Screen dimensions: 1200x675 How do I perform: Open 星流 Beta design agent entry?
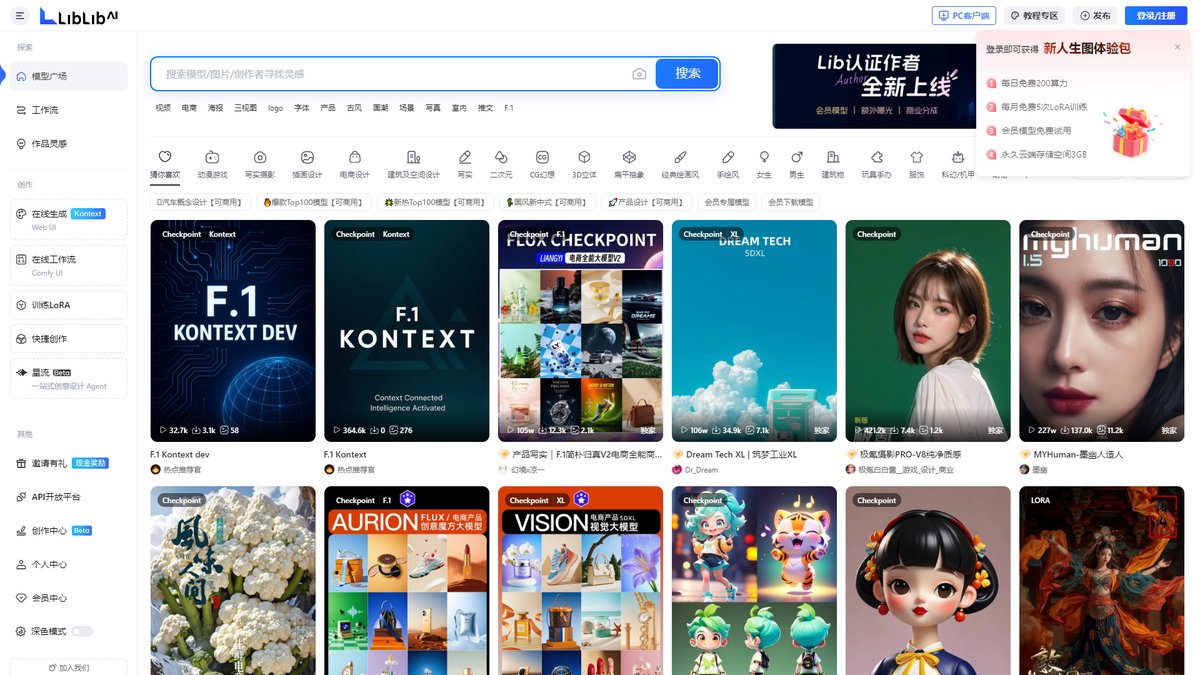coord(69,378)
